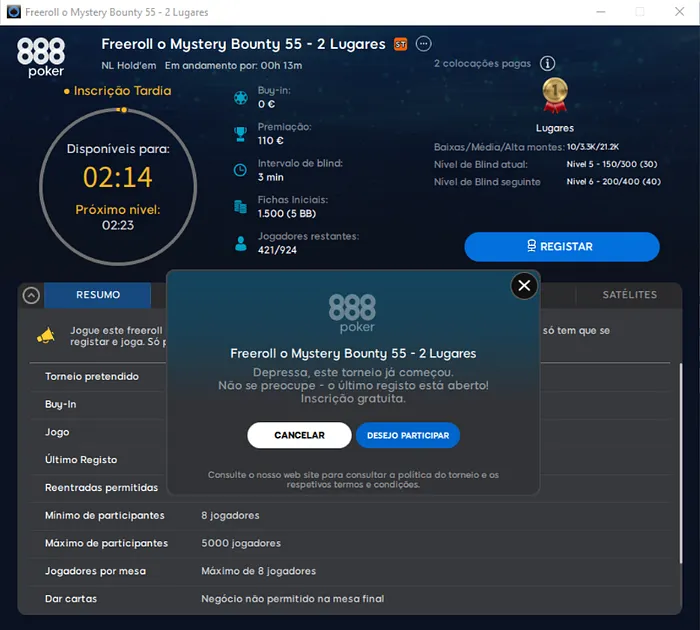The height and width of the screenshot is (630, 700).
Task: Click "Negócio não permitido na mesa final"
Action: pyautogui.click(x=293, y=599)
